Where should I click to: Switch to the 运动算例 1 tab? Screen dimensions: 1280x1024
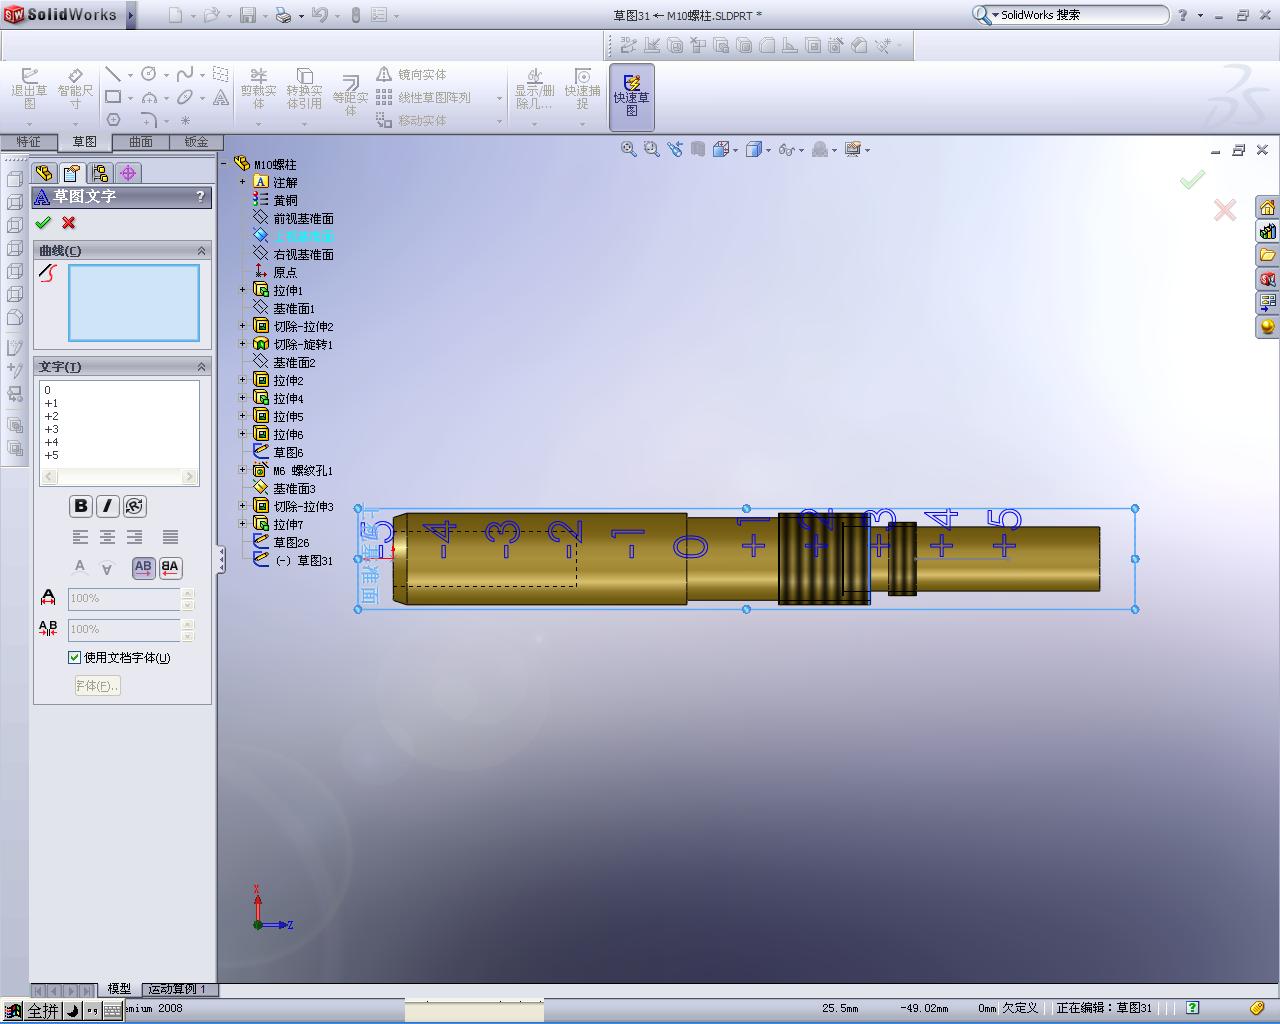[x=178, y=989]
